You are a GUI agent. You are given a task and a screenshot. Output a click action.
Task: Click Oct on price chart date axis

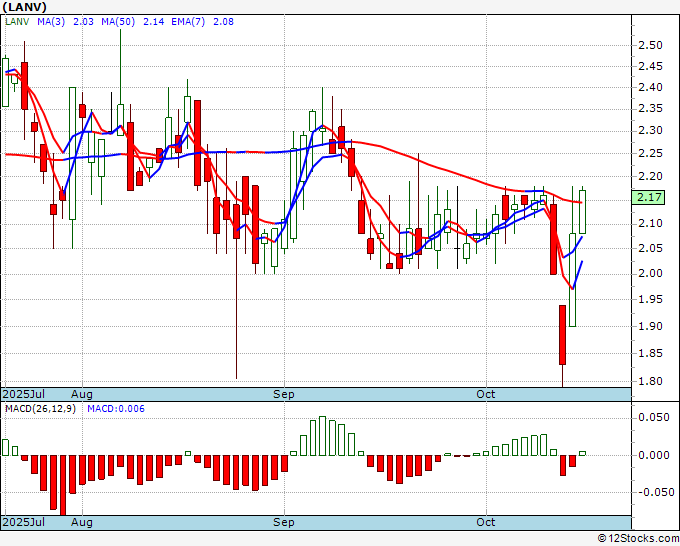(x=486, y=394)
